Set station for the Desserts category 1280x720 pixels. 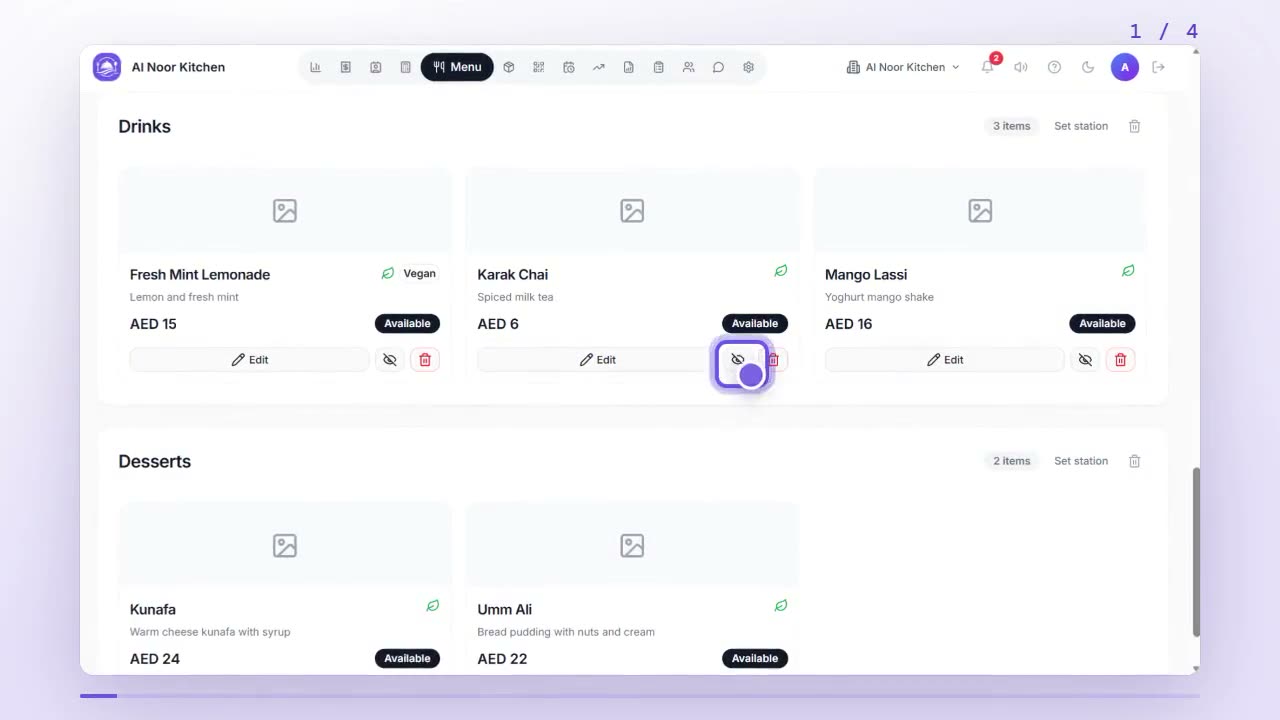point(1081,461)
